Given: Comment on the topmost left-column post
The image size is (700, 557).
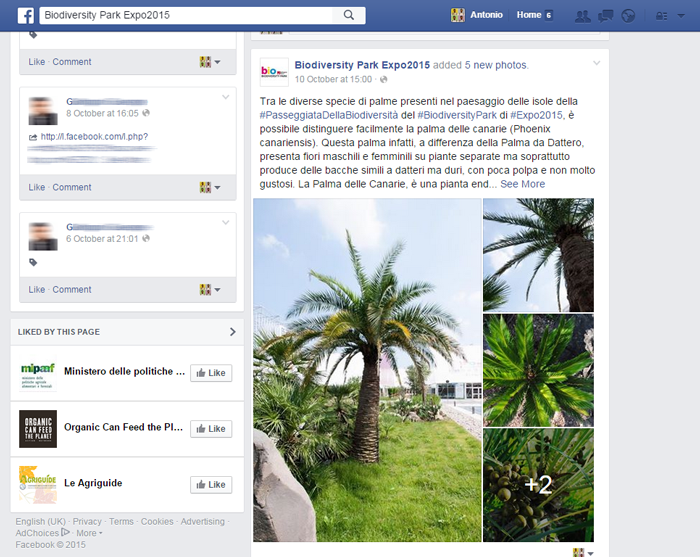Looking at the screenshot, I should point(72,62).
